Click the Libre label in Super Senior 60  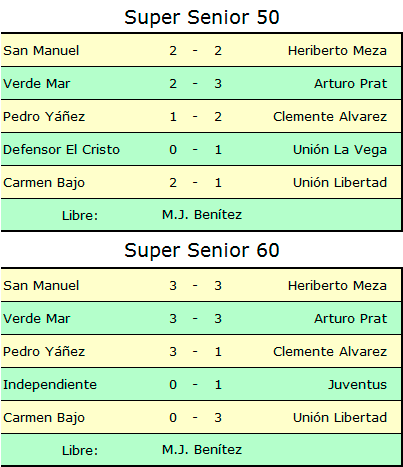pos(80,451)
